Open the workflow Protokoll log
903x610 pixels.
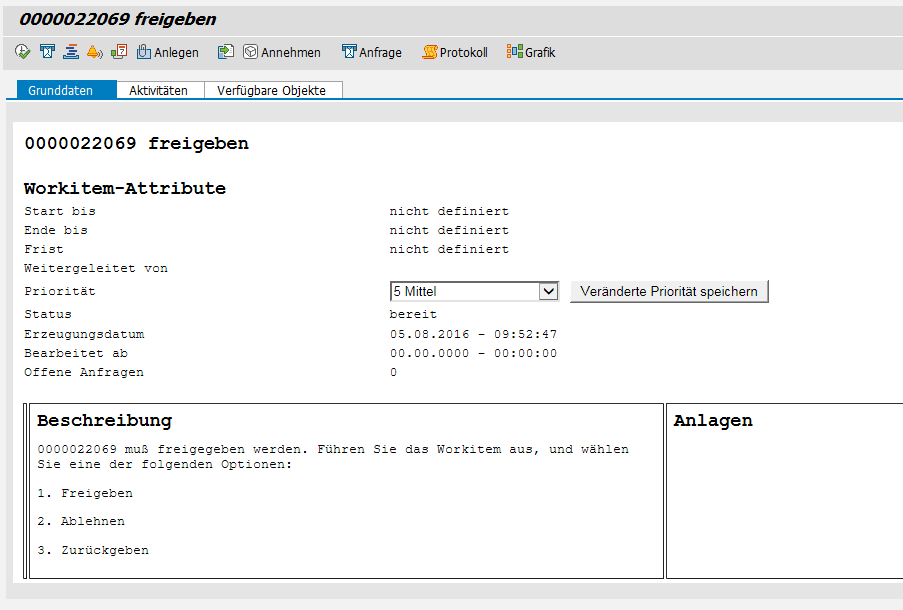(455, 52)
